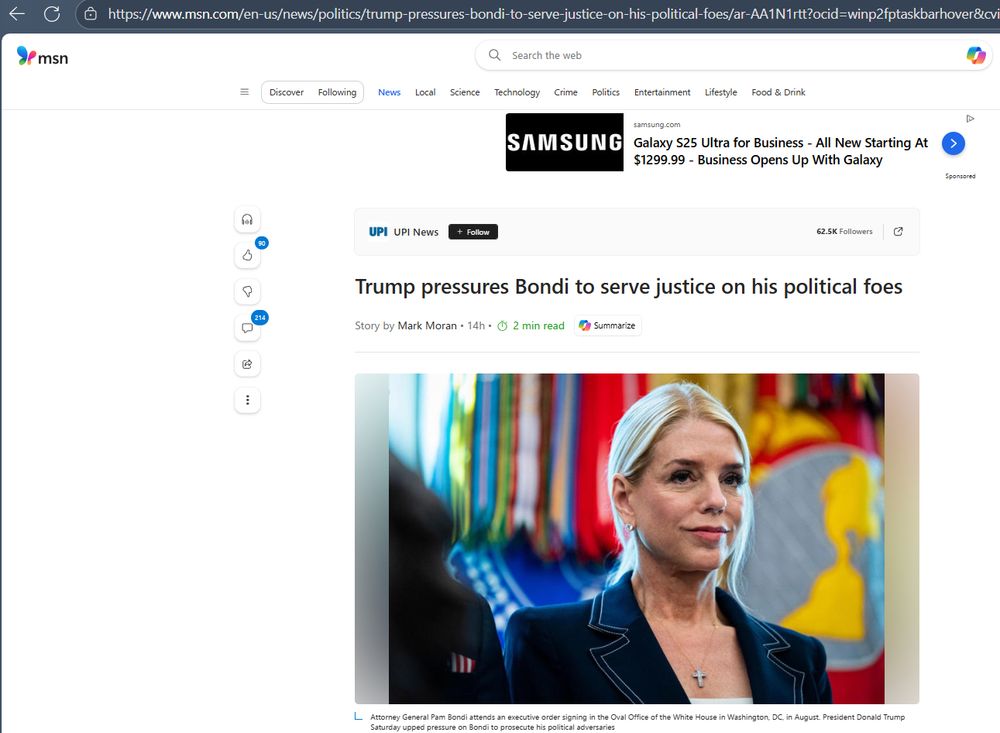Click the blue arrow on the Samsung ad
Screen dimensions: 1000x733
click(953, 143)
